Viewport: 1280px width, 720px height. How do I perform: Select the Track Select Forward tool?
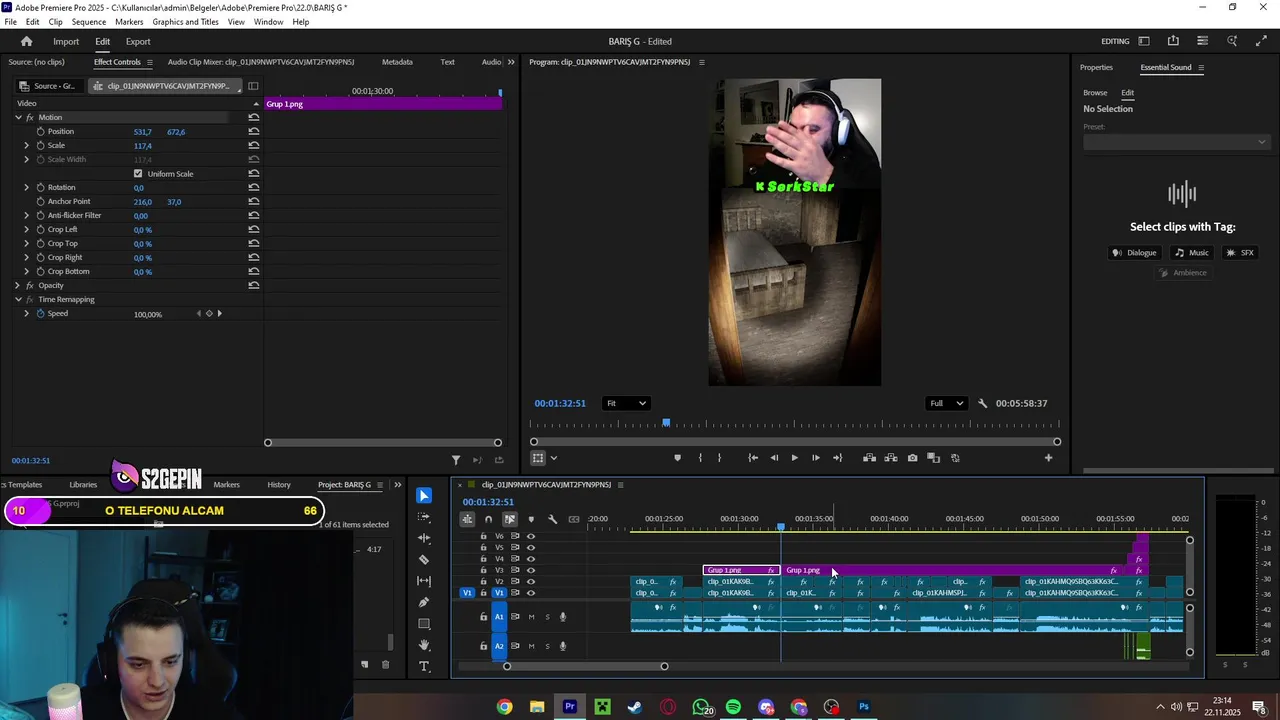click(424, 517)
